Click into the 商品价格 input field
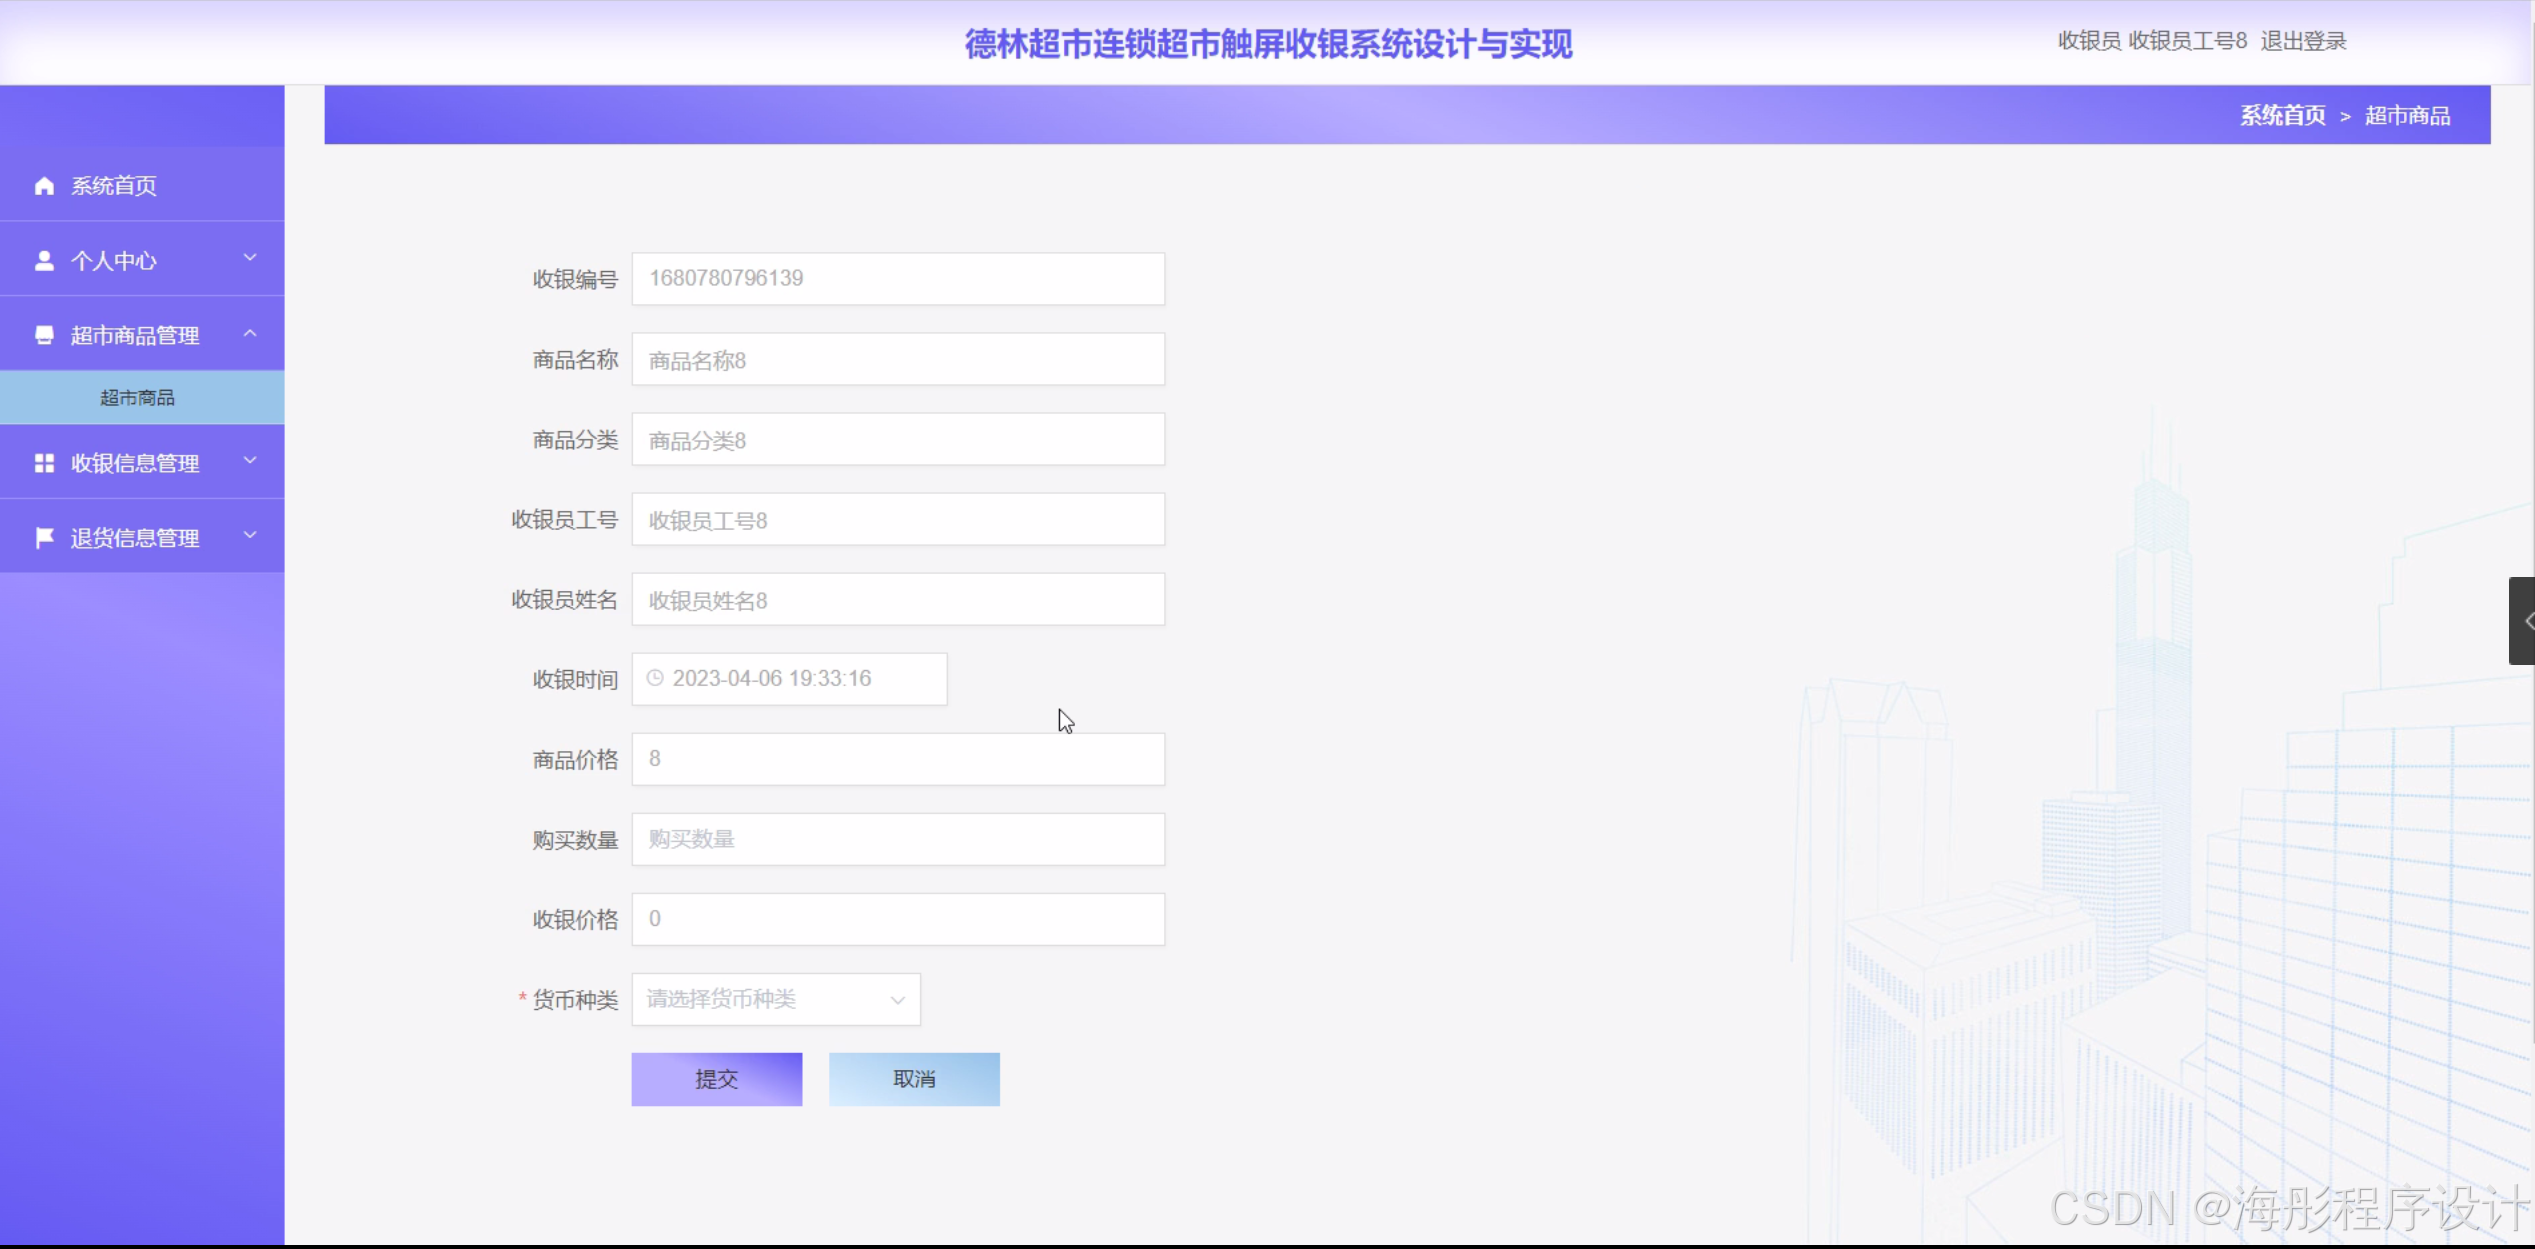The height and width of the screenshot is (1249, 2535). pos(897,759)
